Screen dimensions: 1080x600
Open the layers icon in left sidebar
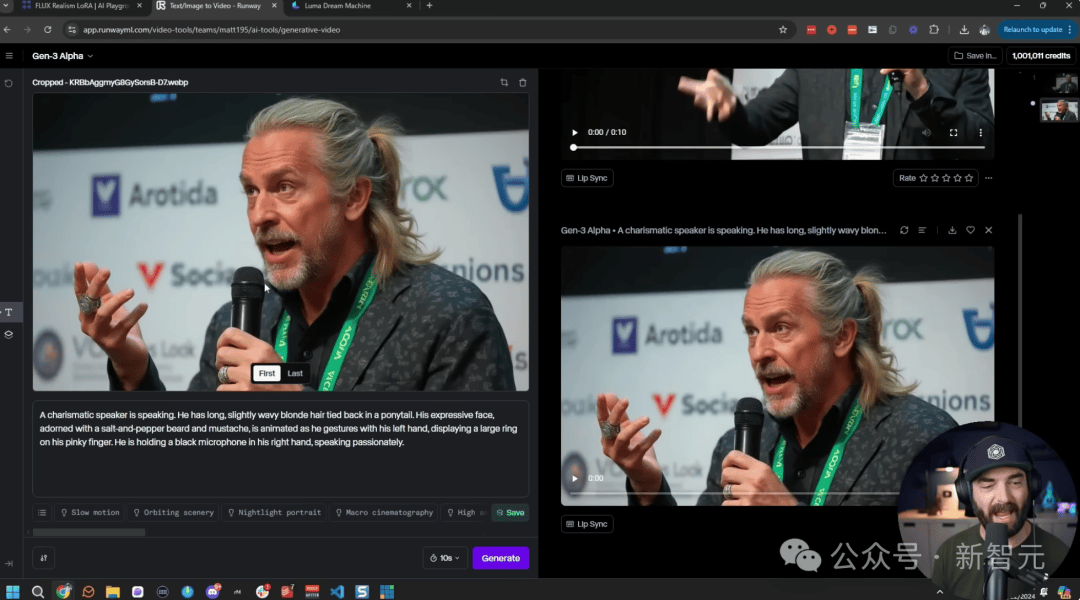9,334
